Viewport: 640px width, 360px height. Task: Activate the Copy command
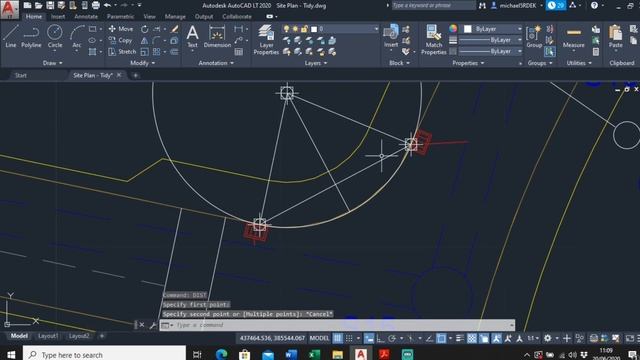120,40
